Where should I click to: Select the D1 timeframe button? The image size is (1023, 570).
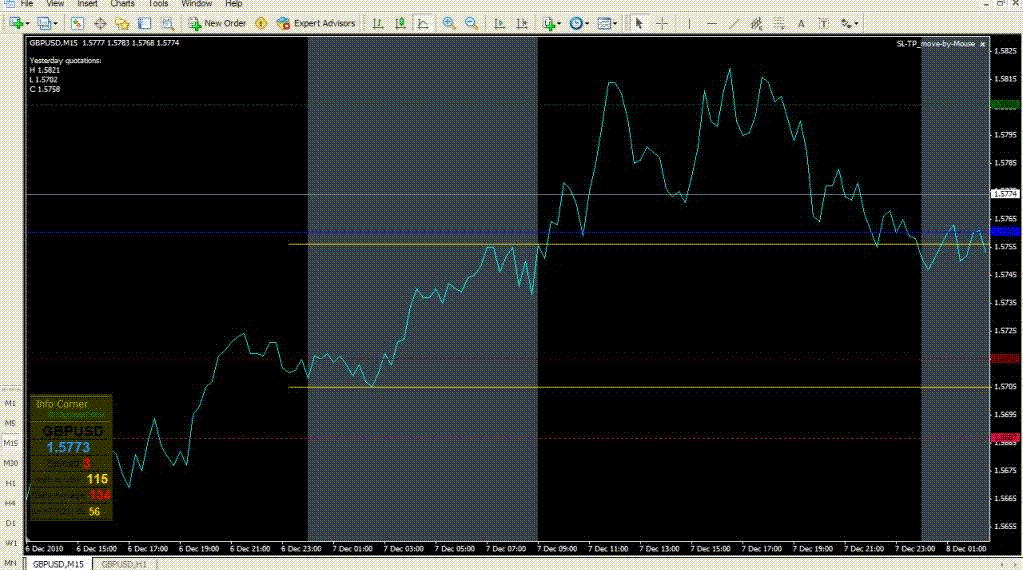click(10, 523)
